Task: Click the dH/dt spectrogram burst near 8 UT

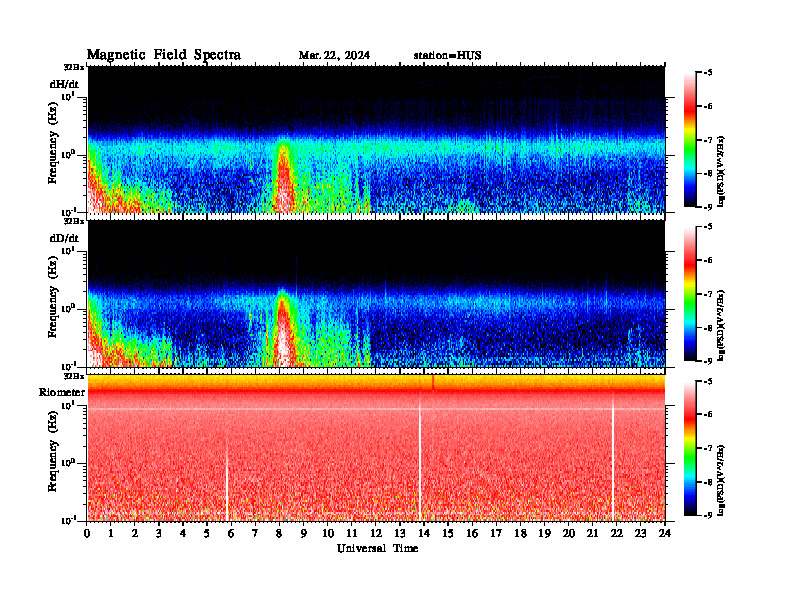Action: point(283,179)
